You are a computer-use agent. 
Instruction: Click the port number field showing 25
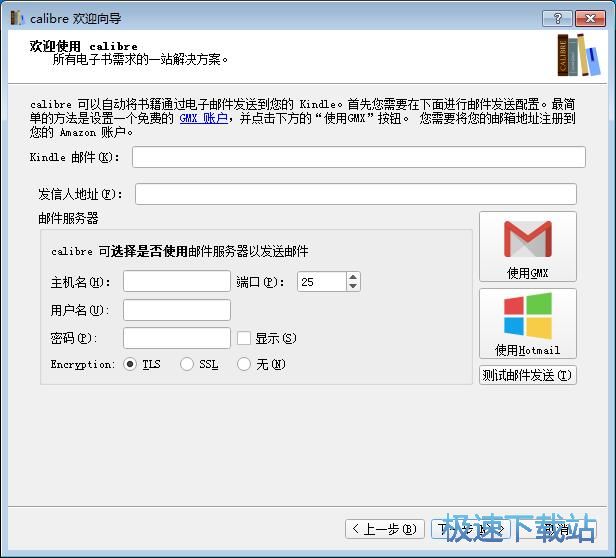[x=322, y=281]
